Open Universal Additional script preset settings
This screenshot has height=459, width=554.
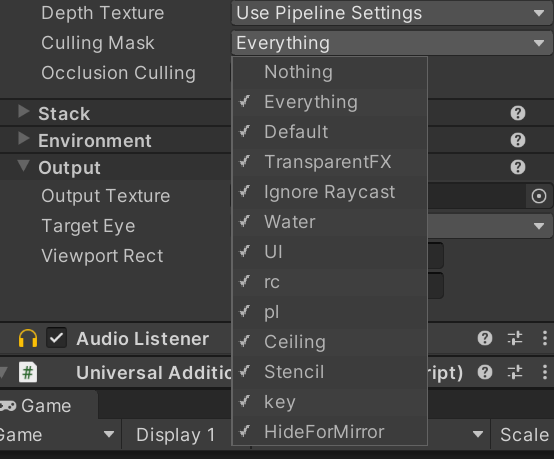click(515, 372)
